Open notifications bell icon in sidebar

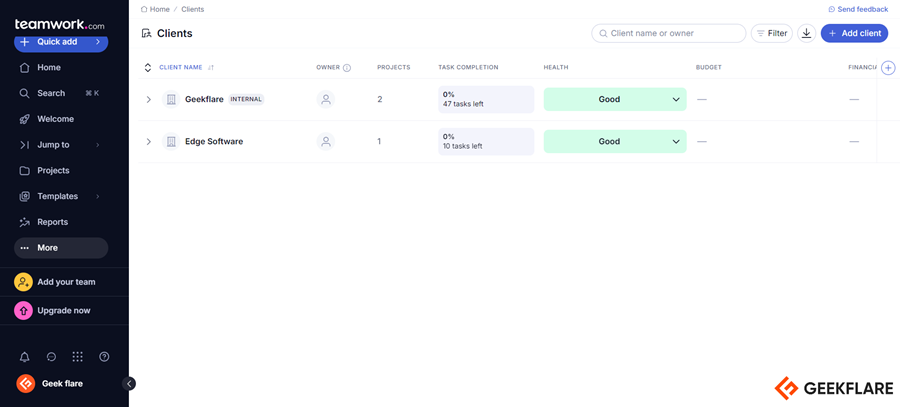click(24, 357)
